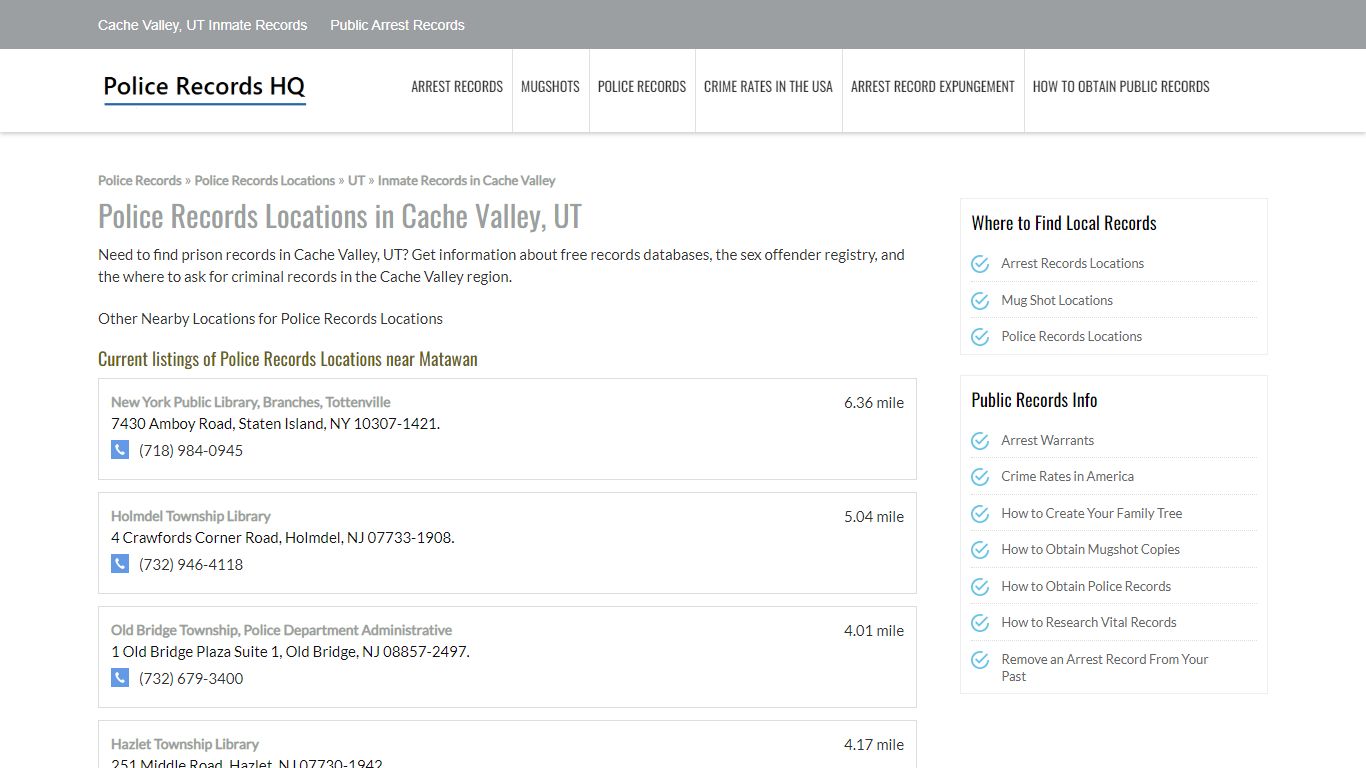1366x768 pixels.
Task: Click checkmark icon next to Crime Rates in America
Action: tap(980, 477)
